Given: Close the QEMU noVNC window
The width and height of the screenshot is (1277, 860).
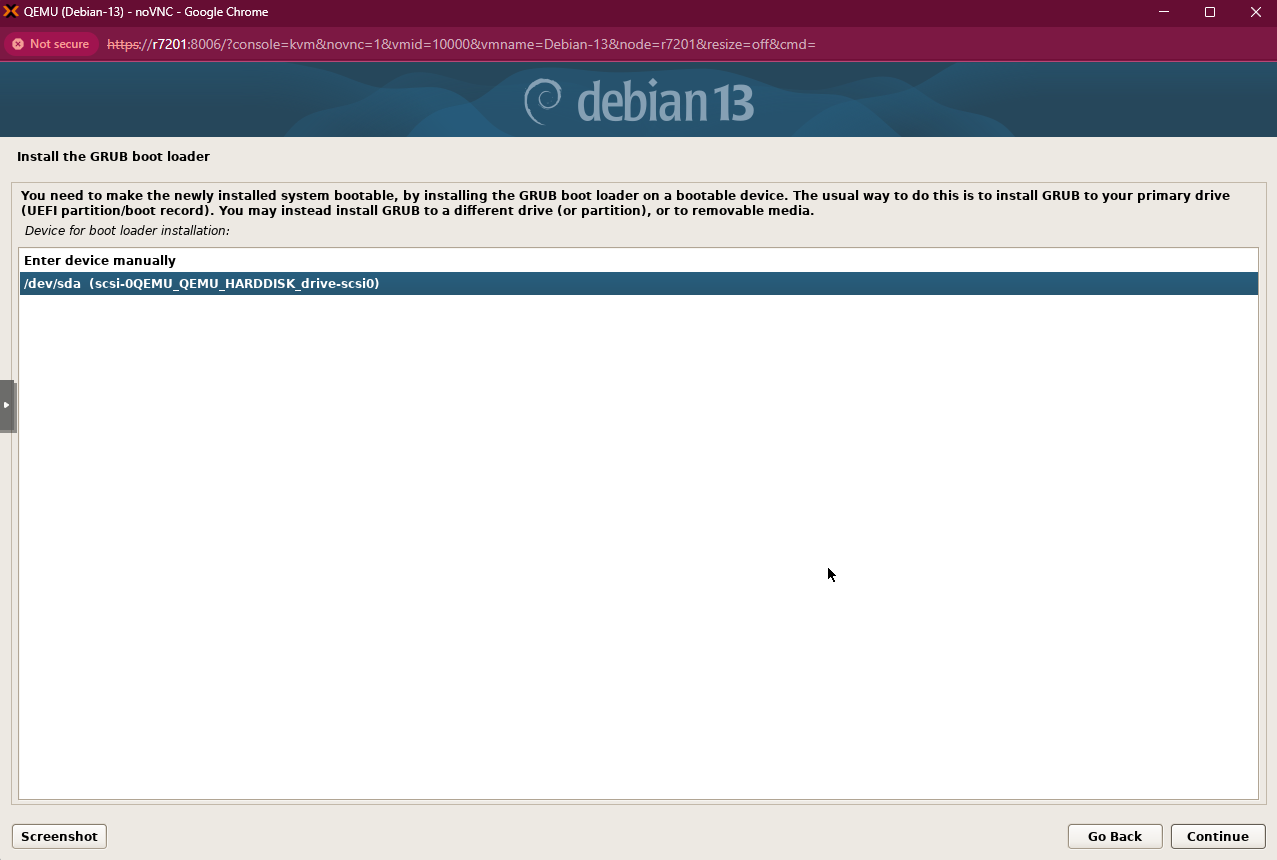Looking at the screenshot, I should [1255, 12].
